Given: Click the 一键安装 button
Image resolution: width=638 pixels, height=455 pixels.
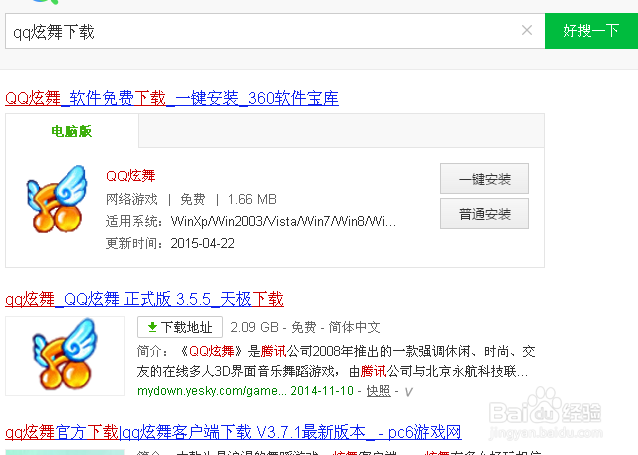Looking at the screenshot, I should [484, 179].
